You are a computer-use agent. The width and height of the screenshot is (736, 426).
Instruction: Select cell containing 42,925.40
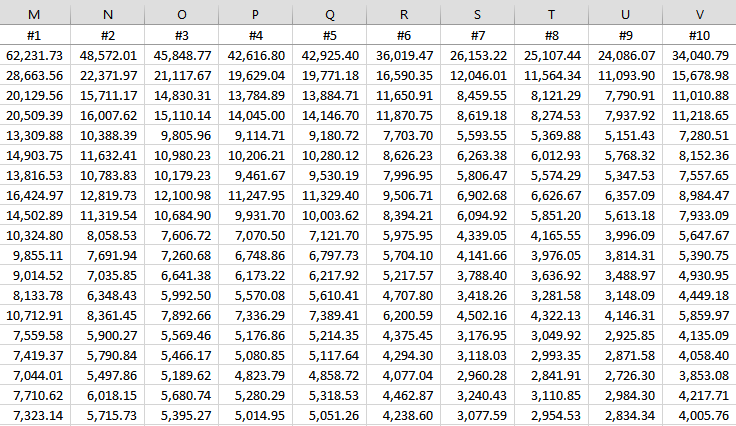point(330,55)
